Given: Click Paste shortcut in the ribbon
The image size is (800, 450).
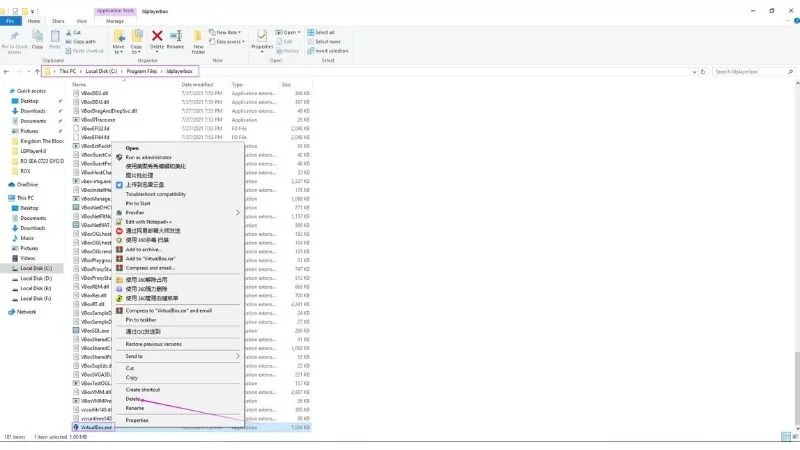Looking at the screenshot, I should point(85,51).
